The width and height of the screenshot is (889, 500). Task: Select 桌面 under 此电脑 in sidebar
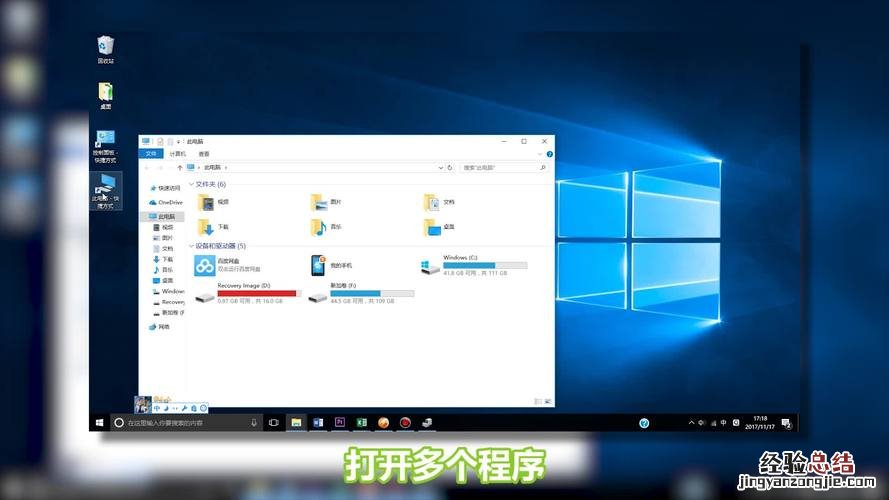pos(163,281)
